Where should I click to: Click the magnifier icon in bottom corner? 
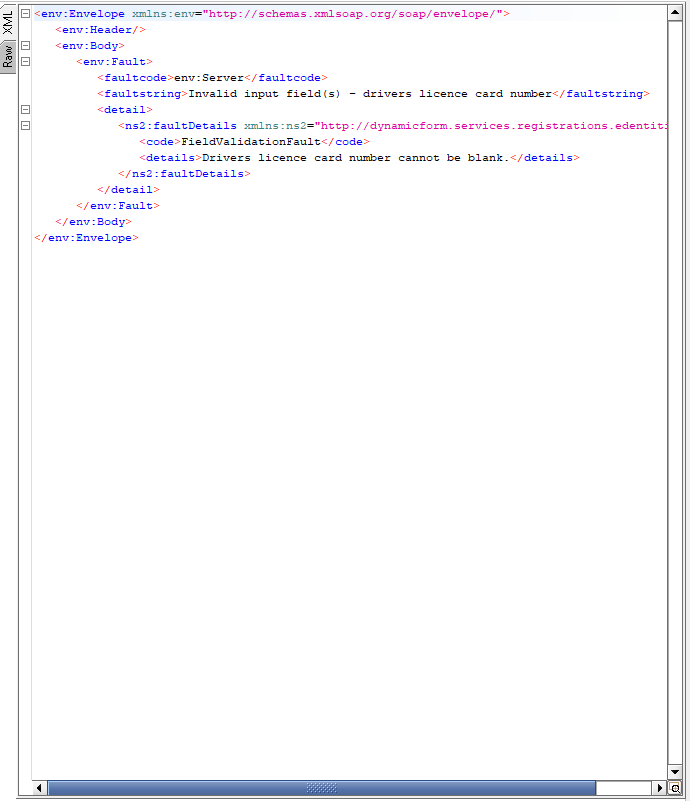pyautogui.click(x=675, y=788)
